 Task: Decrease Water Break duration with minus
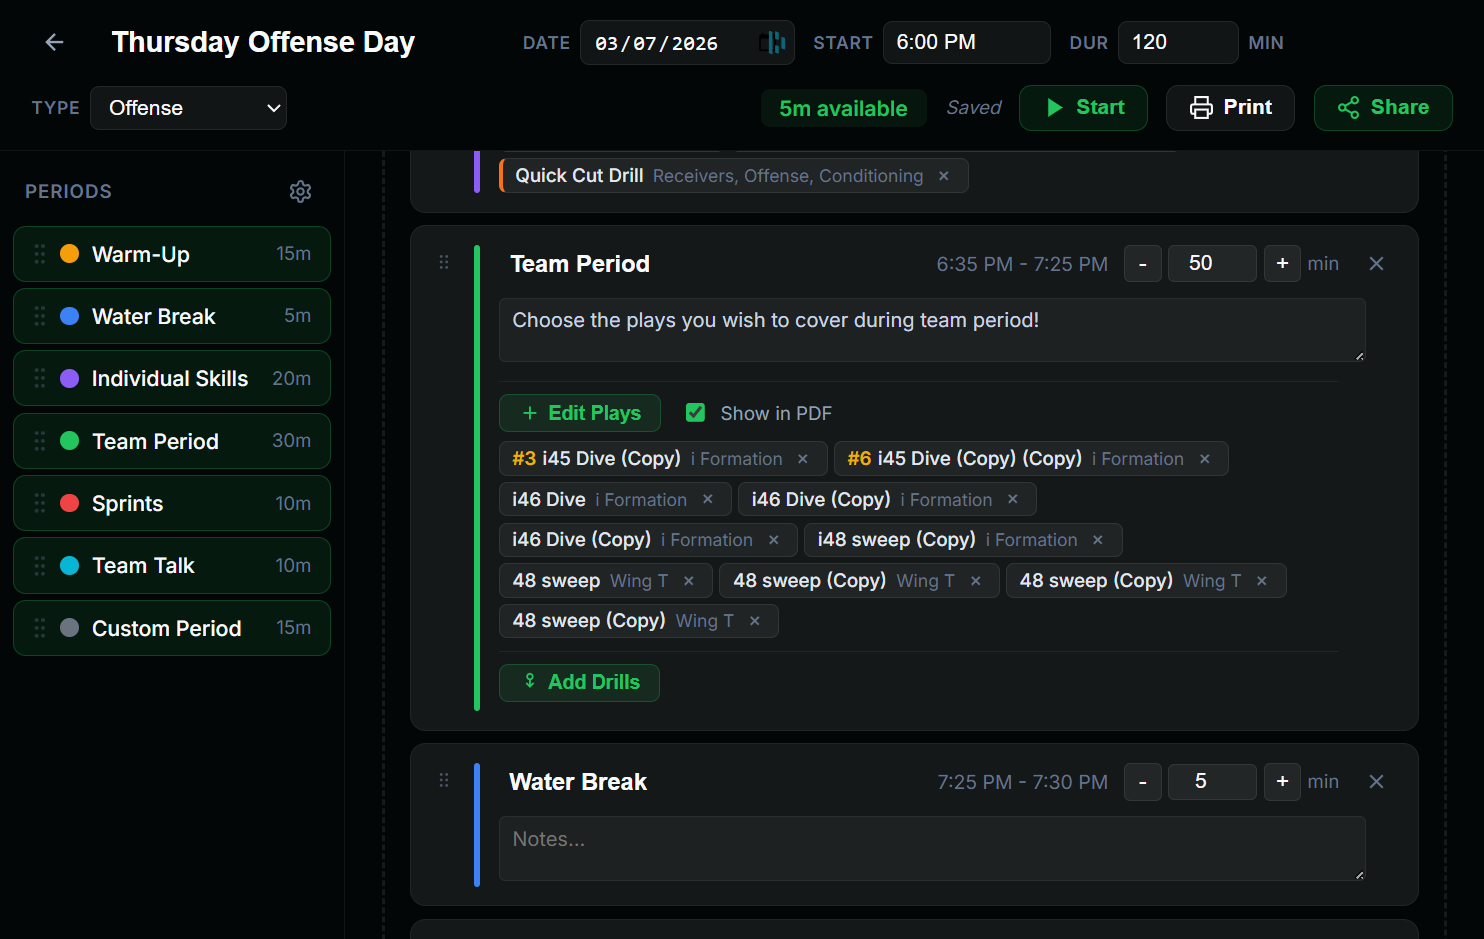pyautogui.click(x=1143, y=782)
